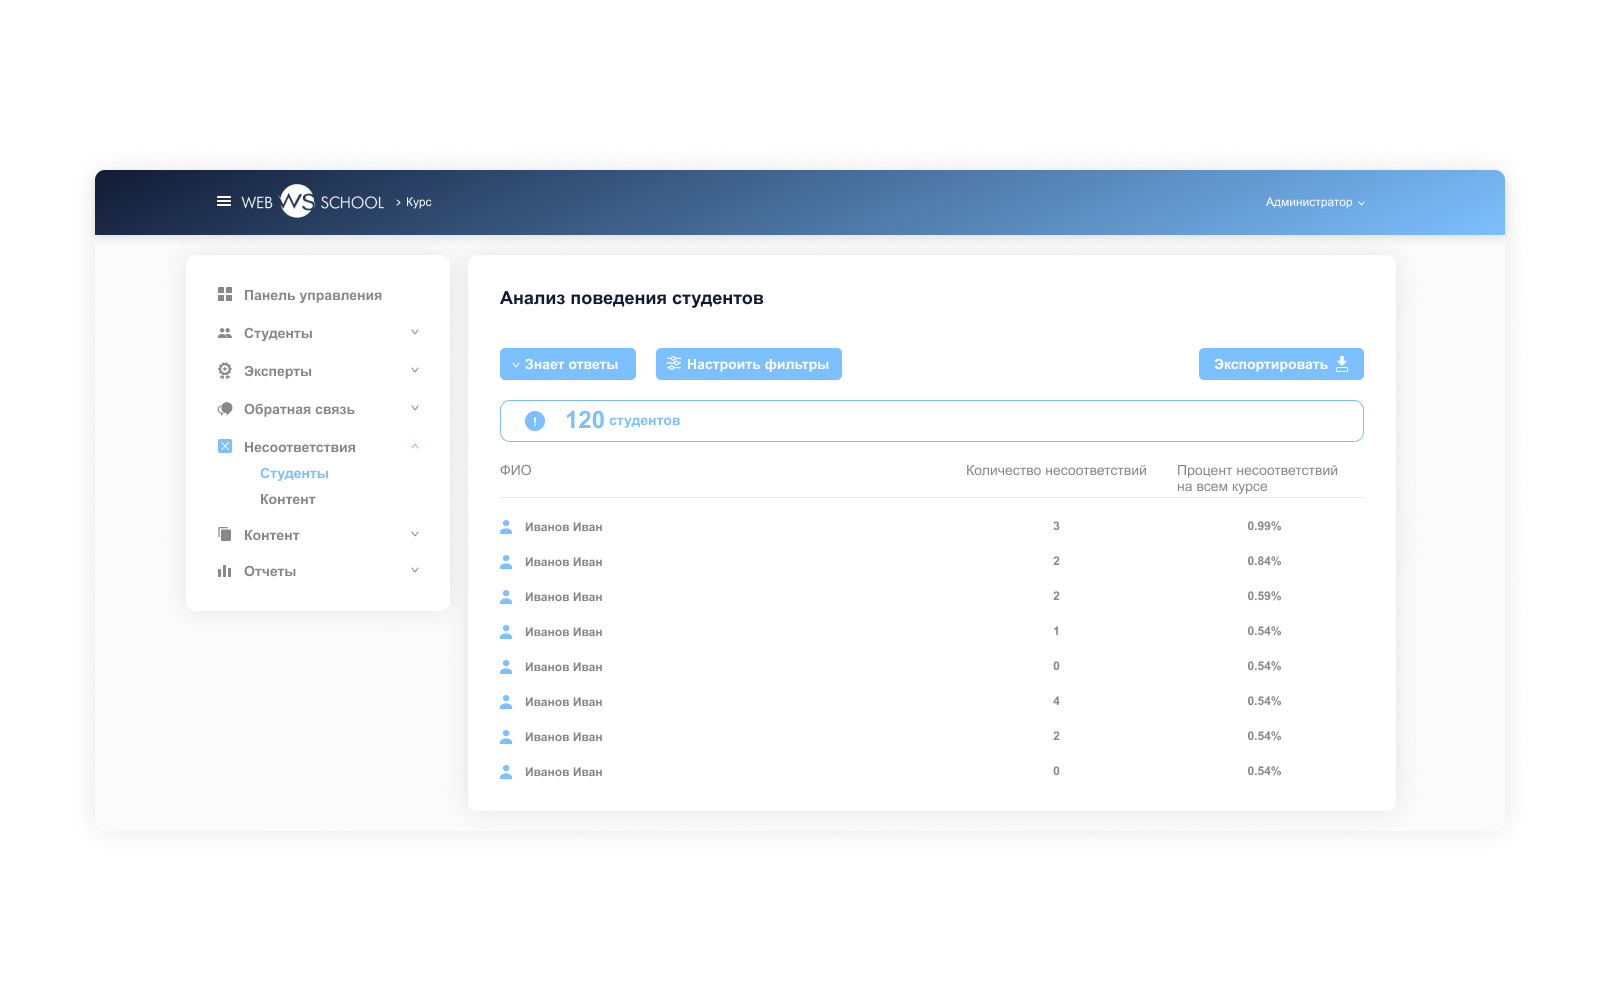Click the info icon next to 120 студентов
Screen dimensions: 1600x1000
535,421
